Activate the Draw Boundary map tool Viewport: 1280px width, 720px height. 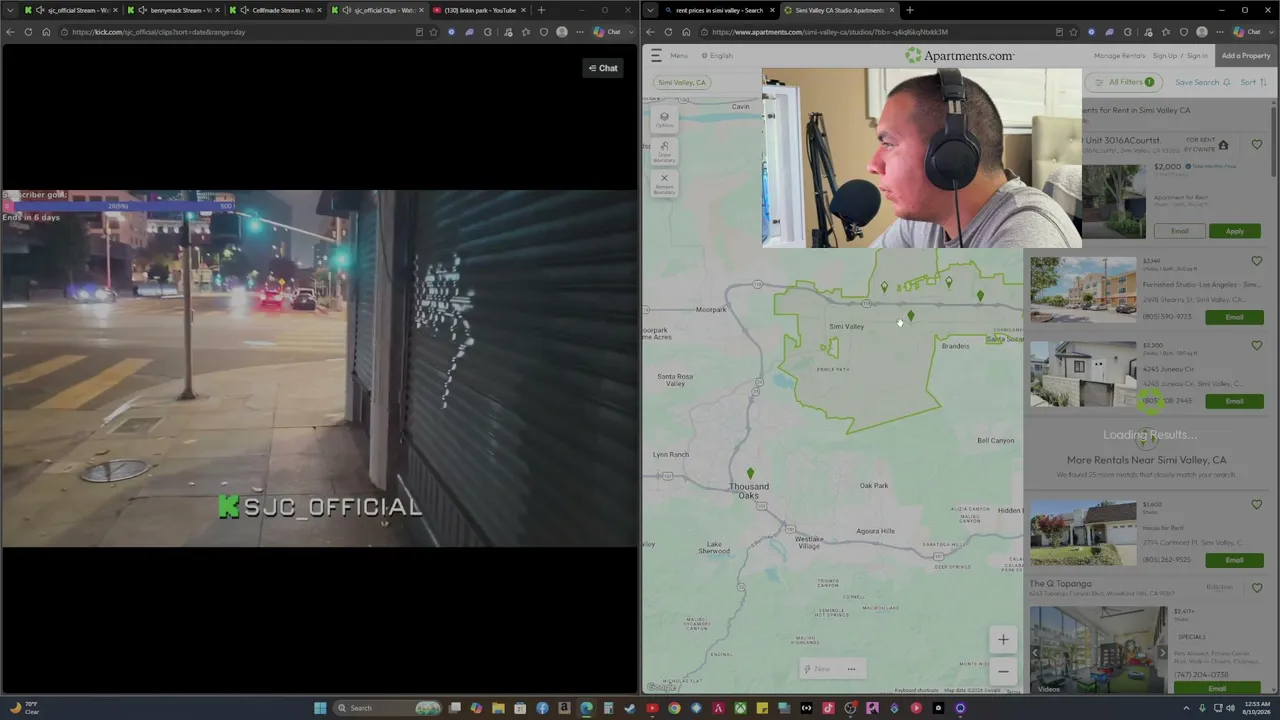tap(664, 151)
